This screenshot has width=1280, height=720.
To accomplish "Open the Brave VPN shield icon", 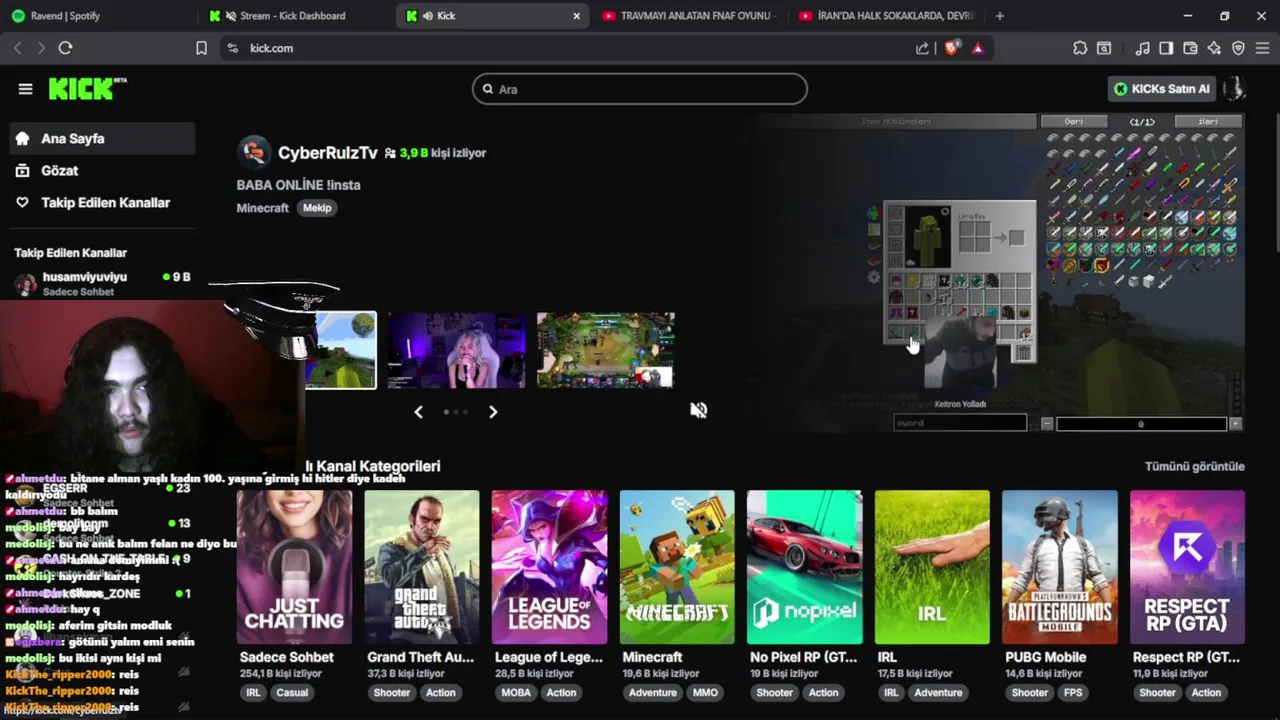I will coord(1238,48).
